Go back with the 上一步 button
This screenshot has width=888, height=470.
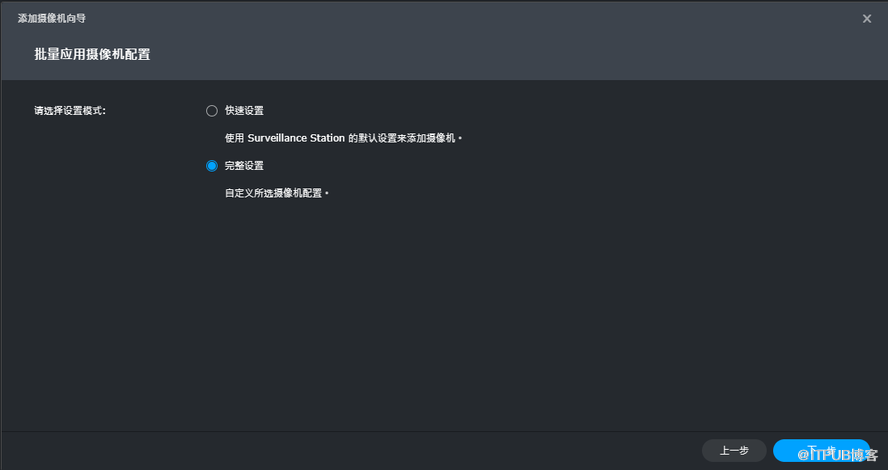click(734, 450)
